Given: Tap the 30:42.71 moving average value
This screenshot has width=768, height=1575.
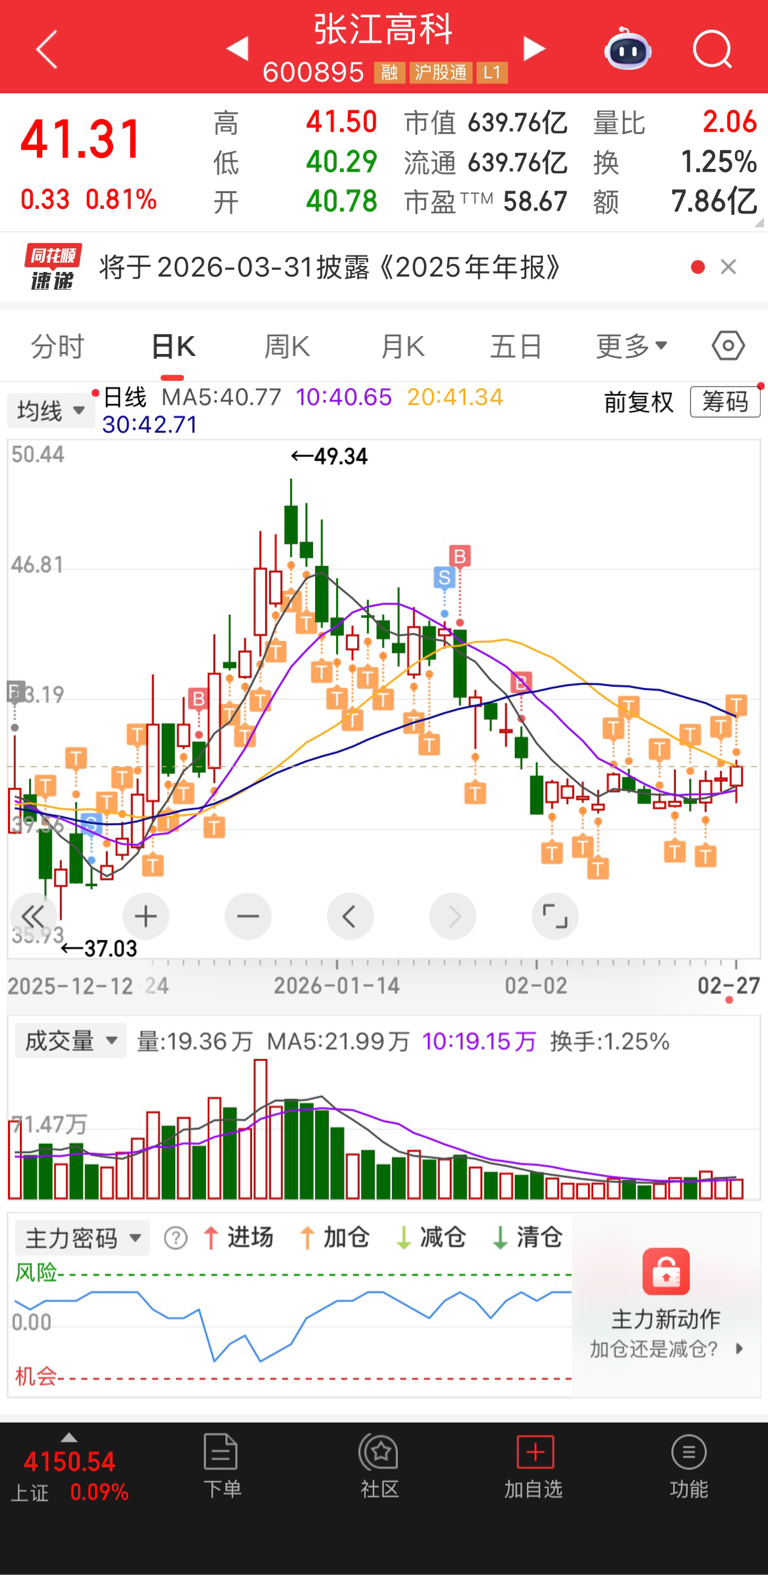Looking at the screenshot, I should click(x=149, y=424).
